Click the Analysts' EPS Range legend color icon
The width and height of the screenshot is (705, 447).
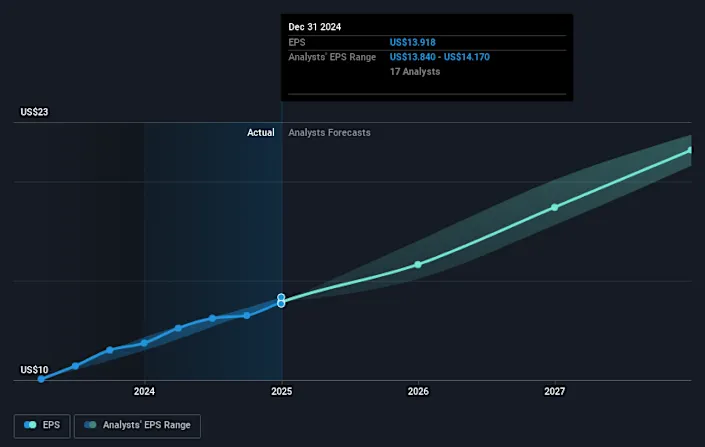[90, 425]
